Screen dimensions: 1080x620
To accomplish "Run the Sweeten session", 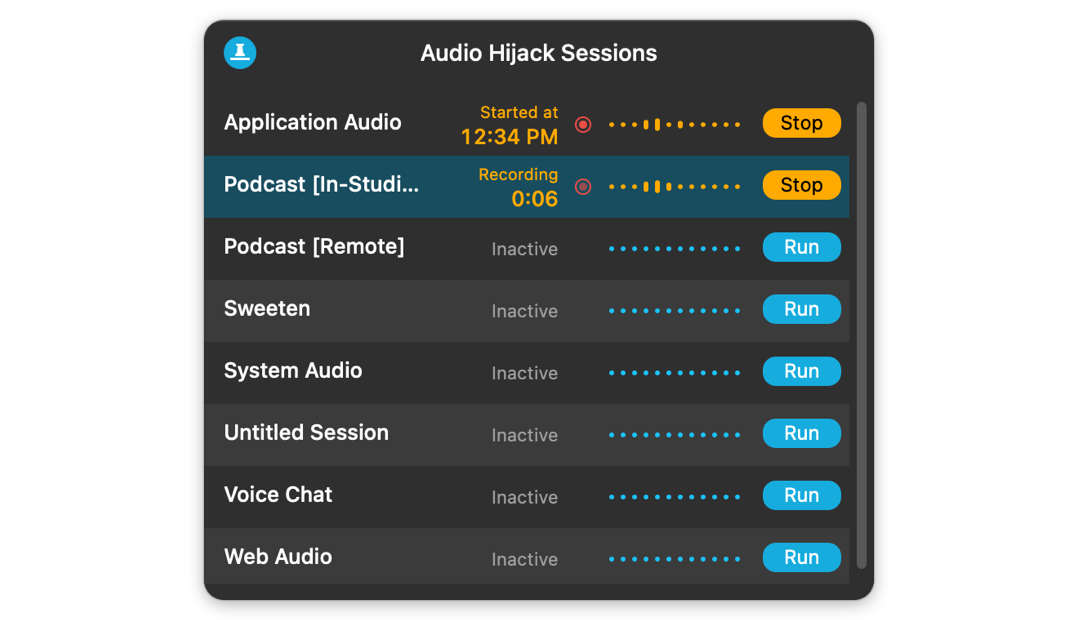I will point(801,309).
